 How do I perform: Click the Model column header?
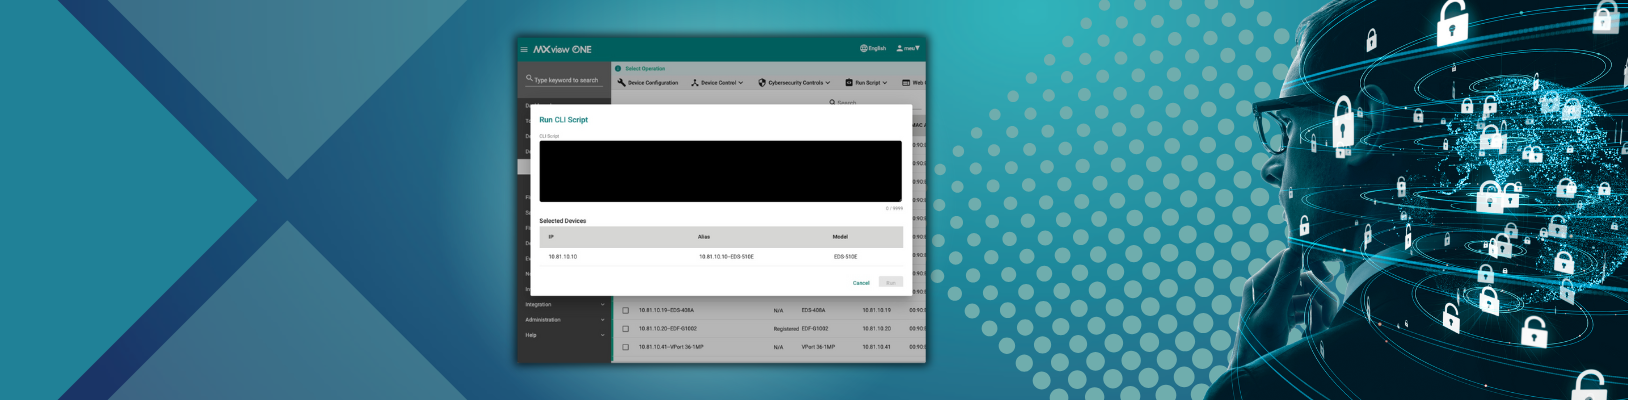pyautogui.click(x=840, y=237)
